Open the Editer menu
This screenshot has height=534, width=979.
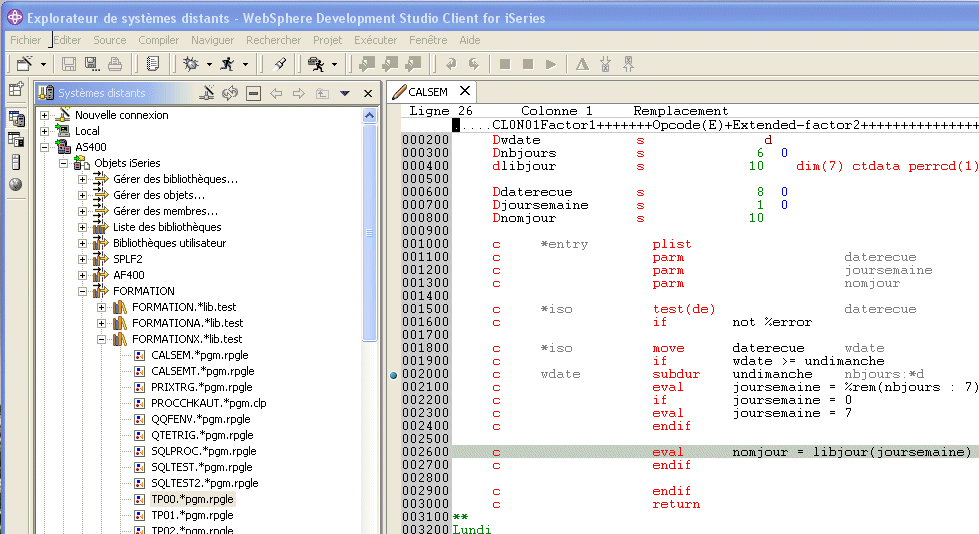67,40
